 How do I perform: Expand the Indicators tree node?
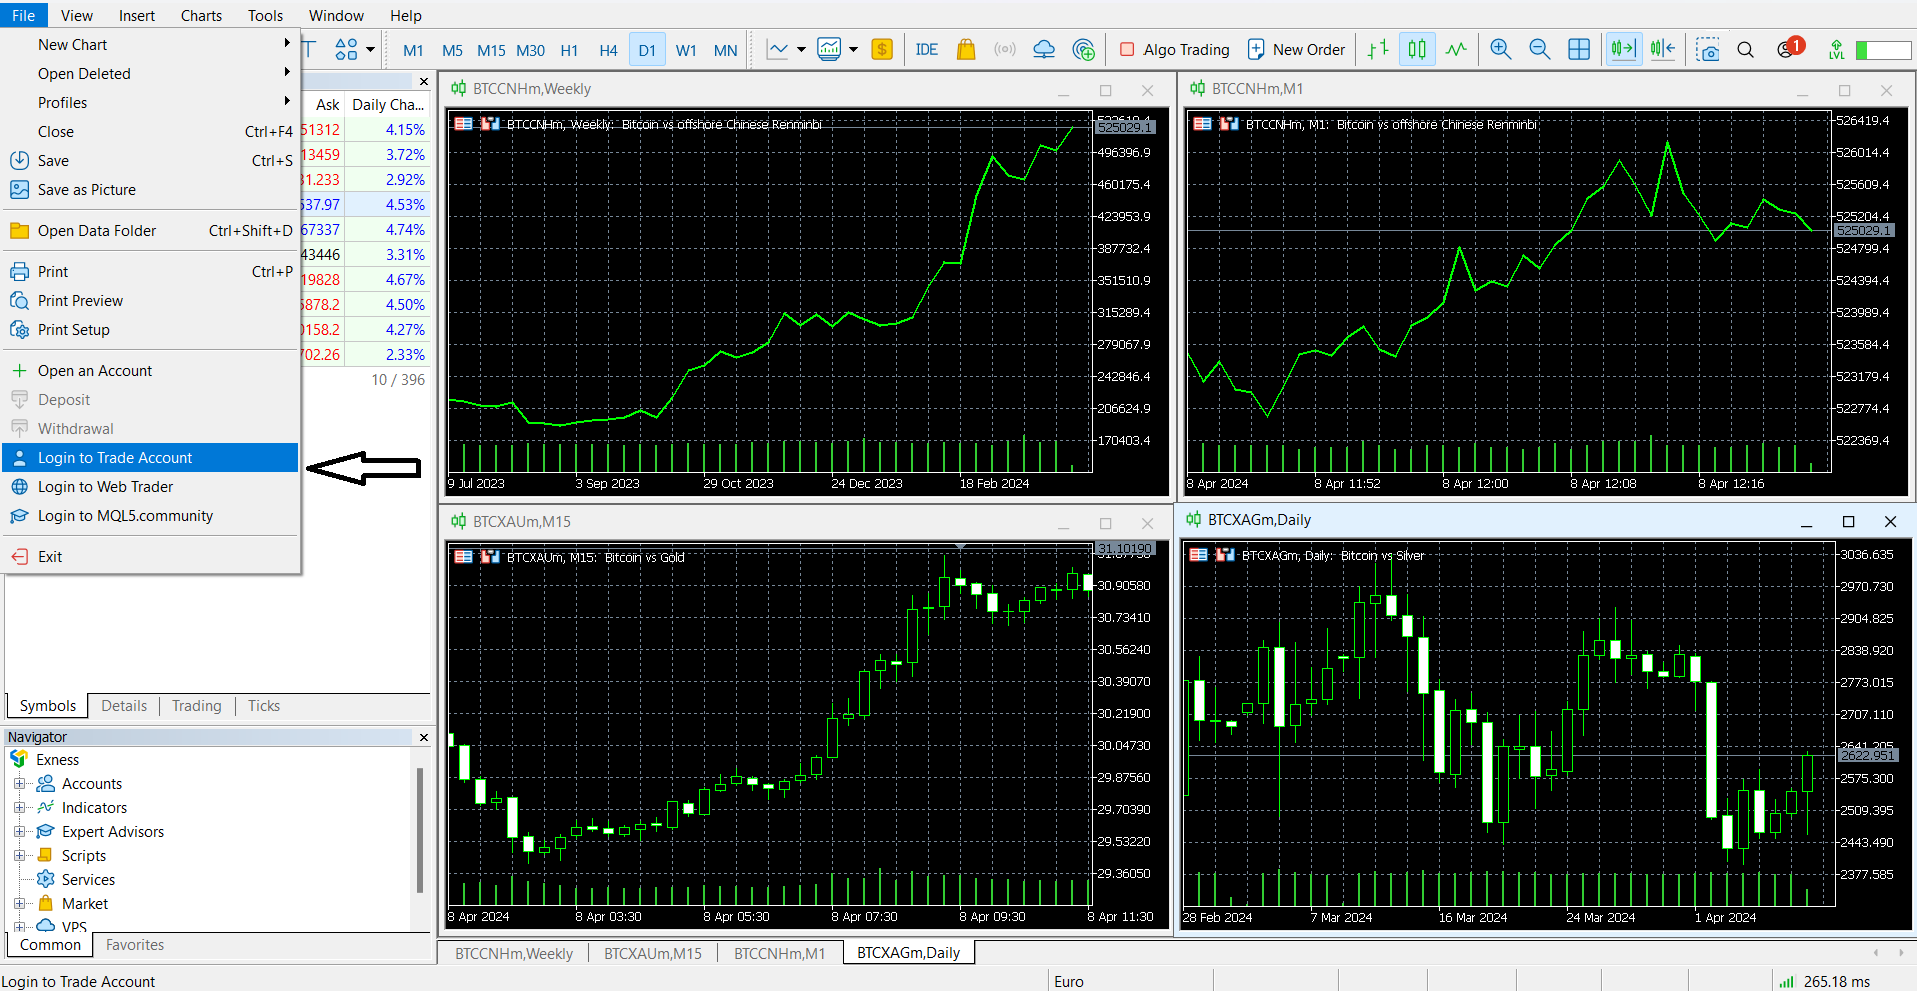point(19,807)
